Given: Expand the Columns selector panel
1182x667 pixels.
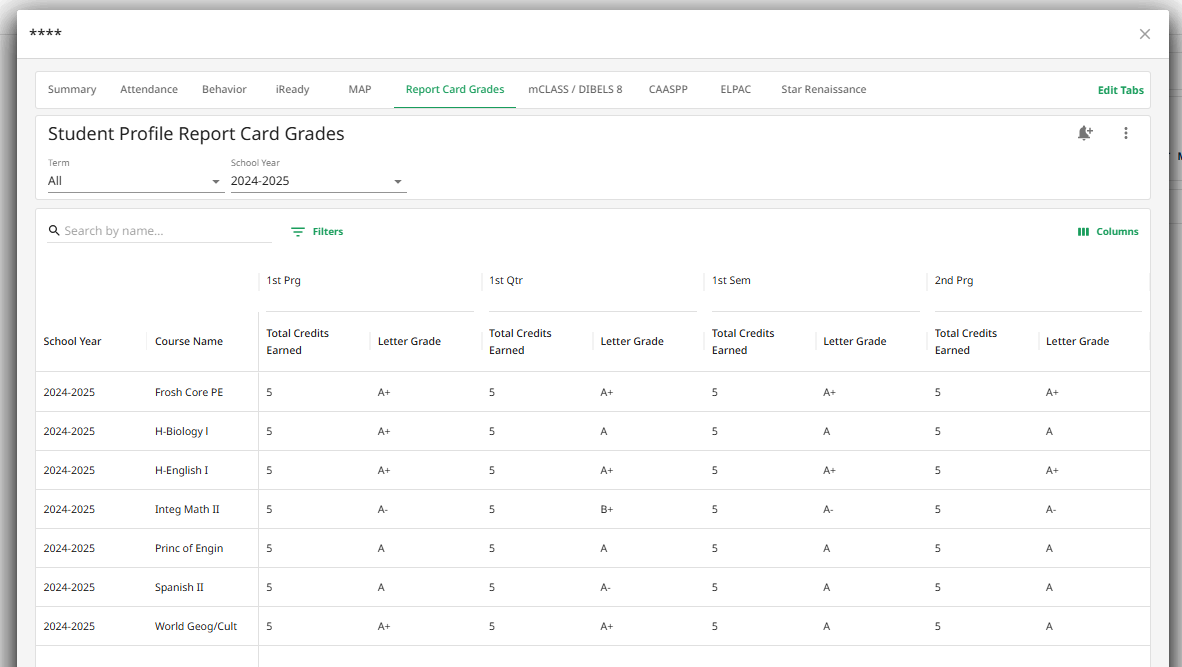Looking at the screenshot, I should [1108, 231].
